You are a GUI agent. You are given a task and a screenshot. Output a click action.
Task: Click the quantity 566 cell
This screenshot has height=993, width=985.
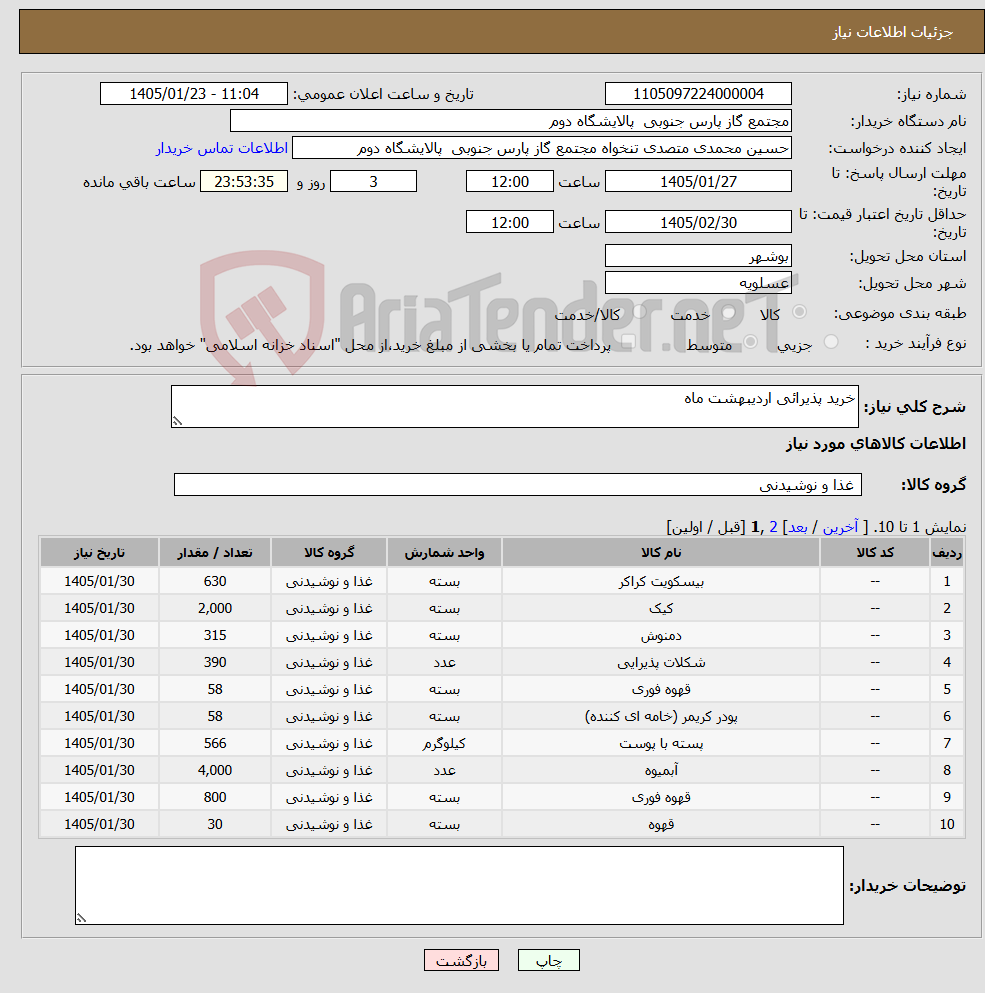point(215,743)
